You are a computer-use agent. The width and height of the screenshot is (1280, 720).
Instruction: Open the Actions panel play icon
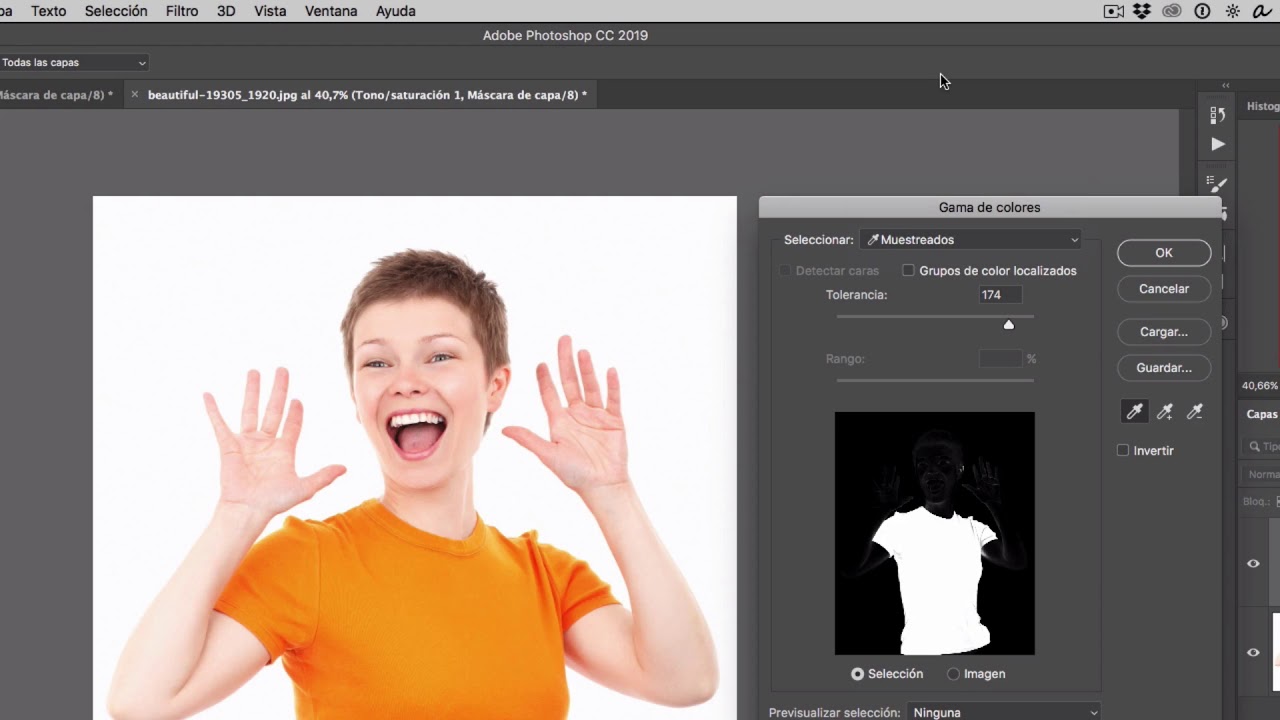[x=1217, y=144]
